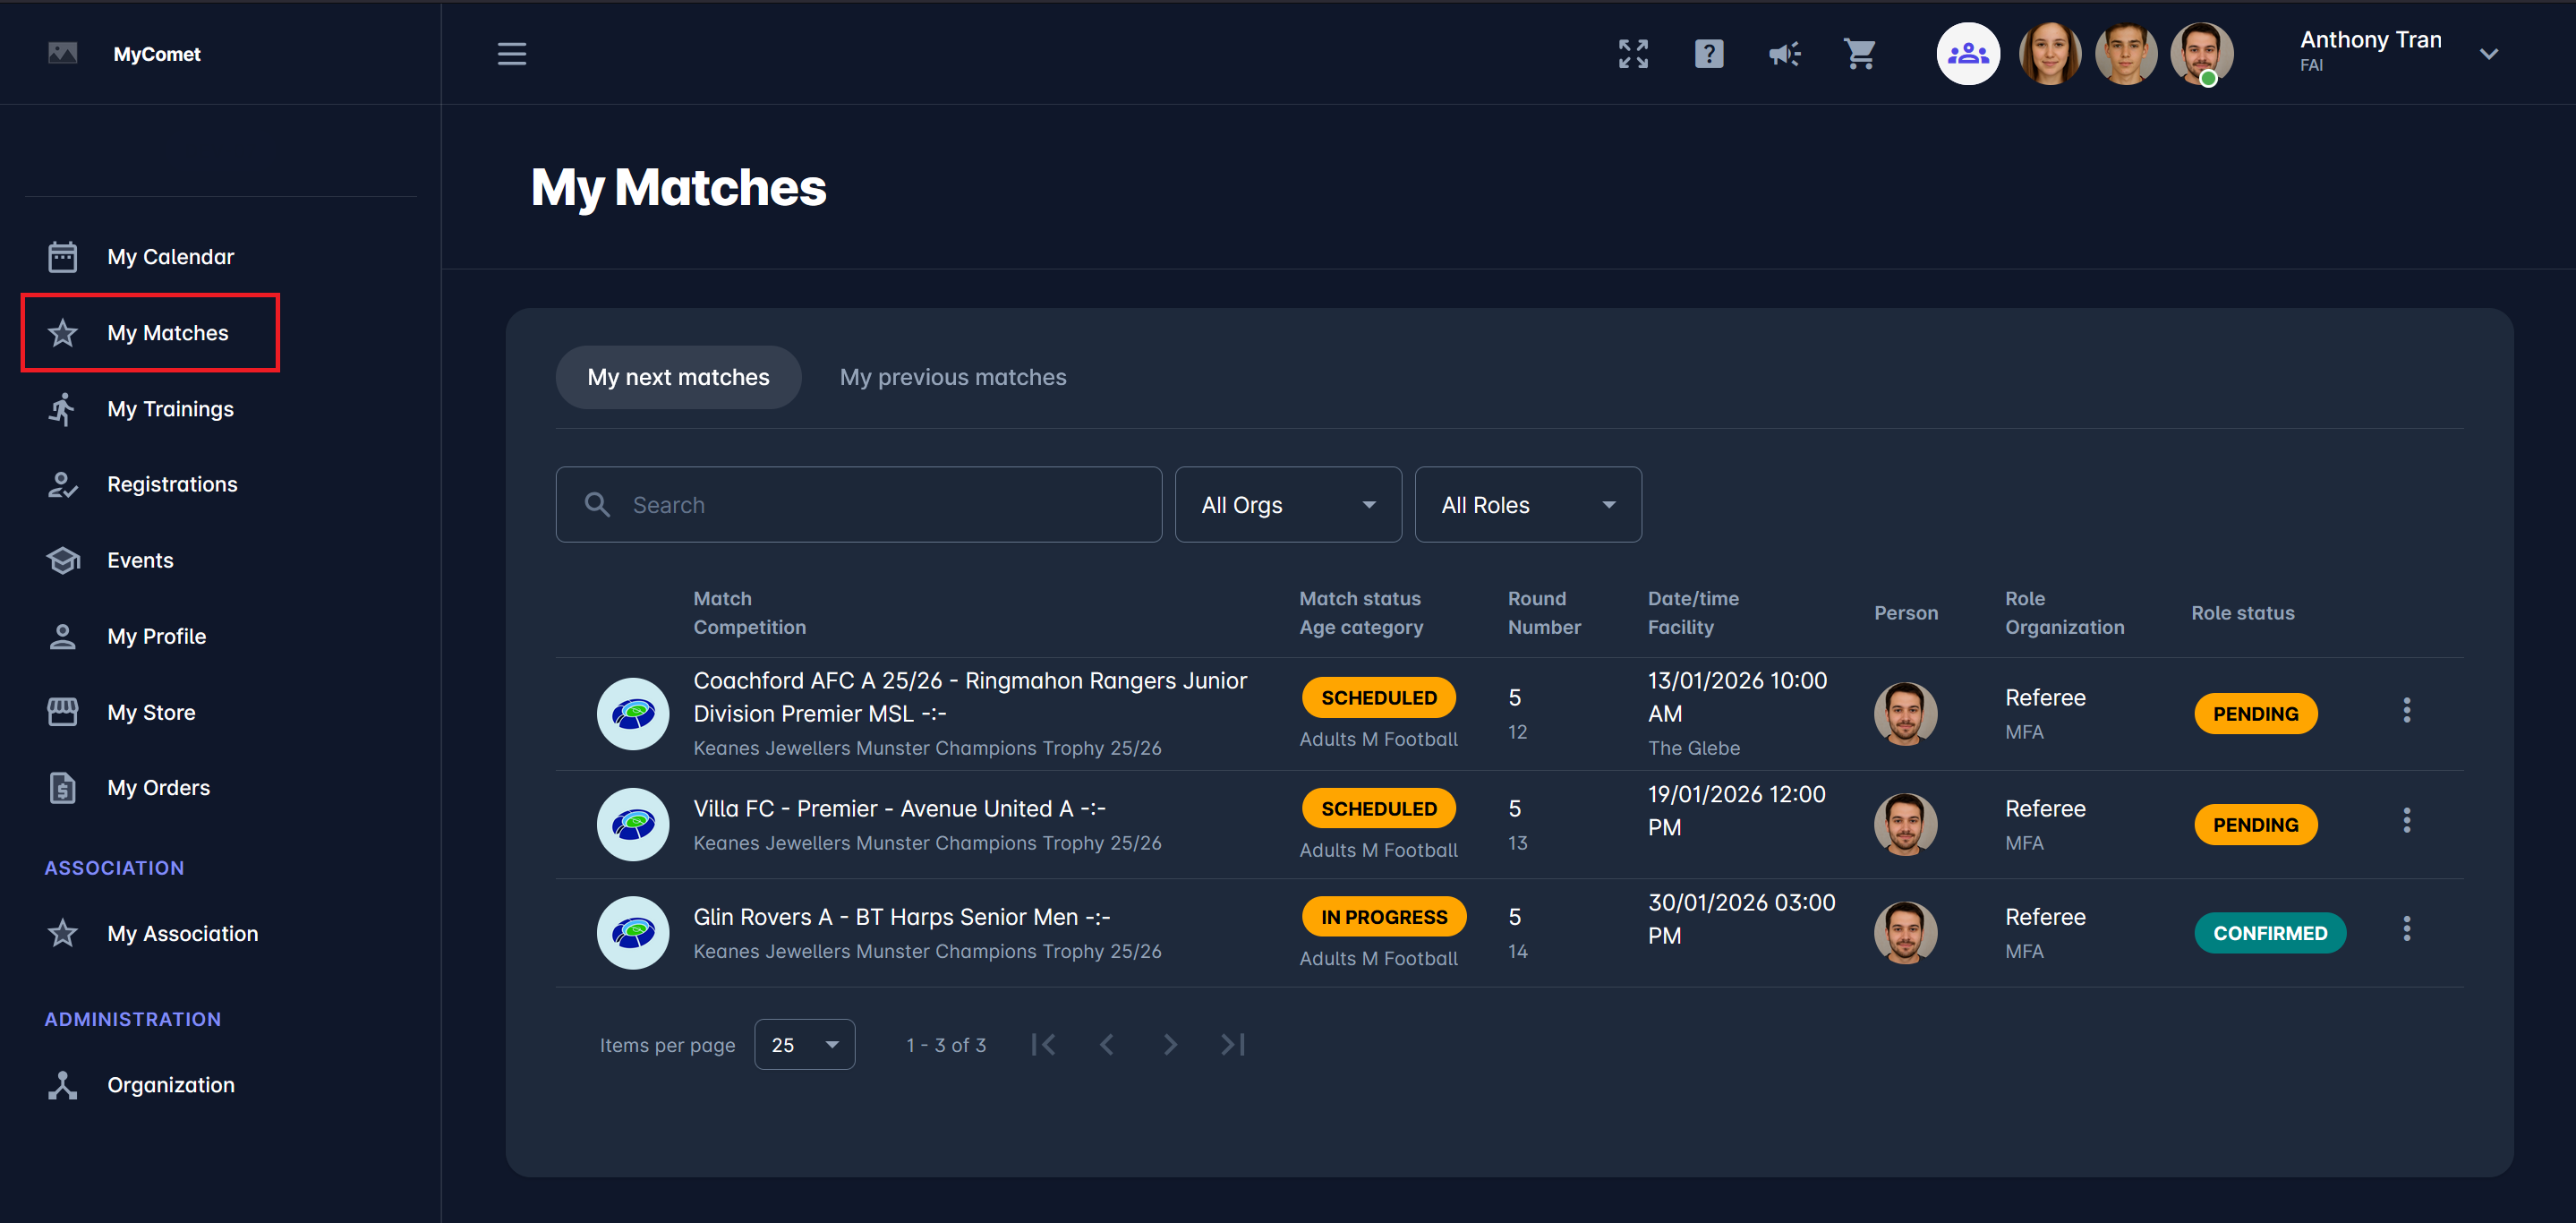This screenshot has height=1223, width=2576.
Task: Click the hamburger menu icon
Action: (x=511, y=54)
